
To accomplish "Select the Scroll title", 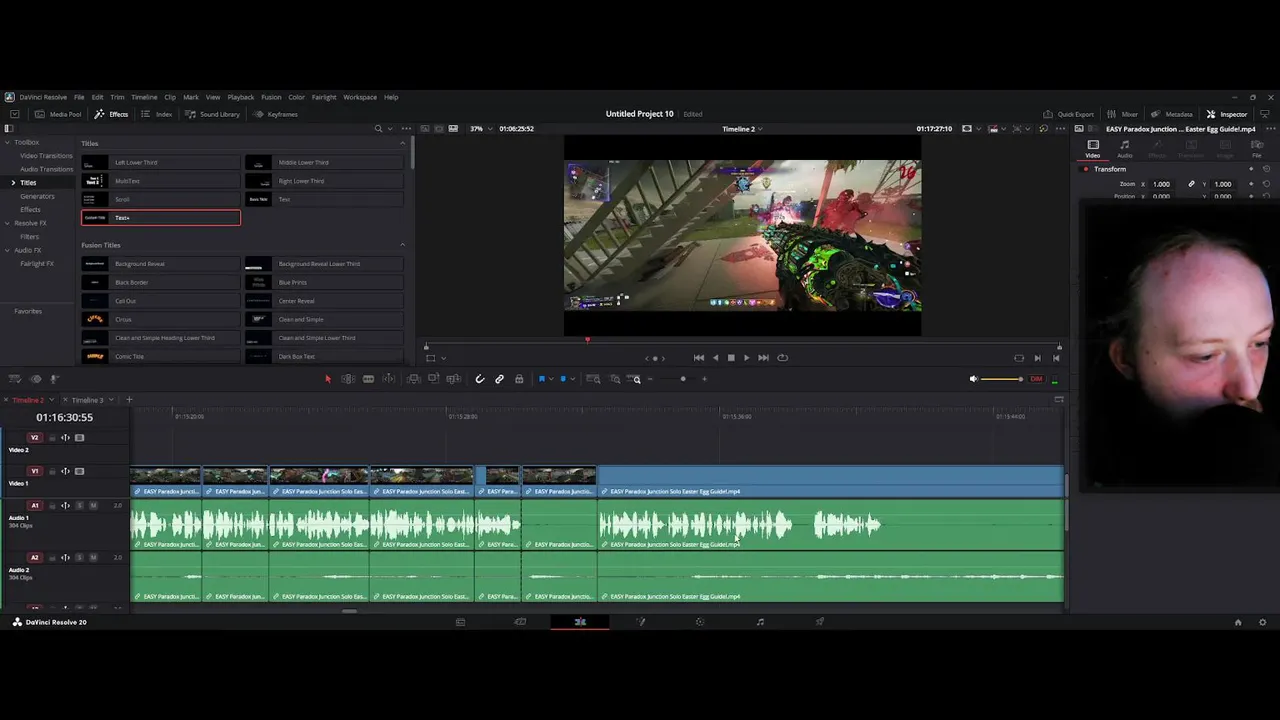I will (161, 199).
